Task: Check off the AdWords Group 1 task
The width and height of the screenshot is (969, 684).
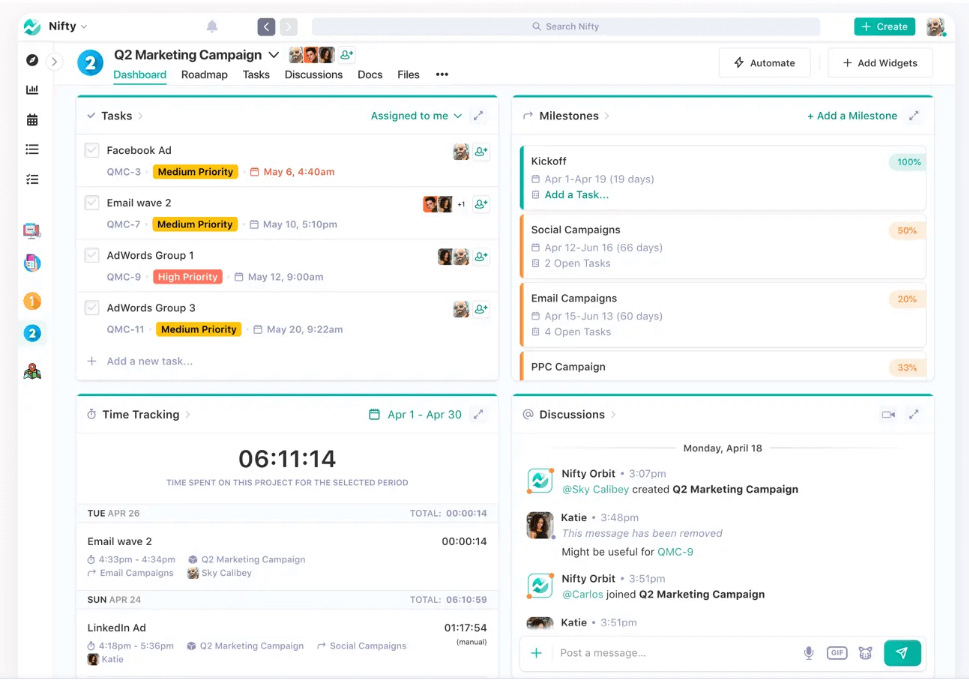Action: click(92, 255)
